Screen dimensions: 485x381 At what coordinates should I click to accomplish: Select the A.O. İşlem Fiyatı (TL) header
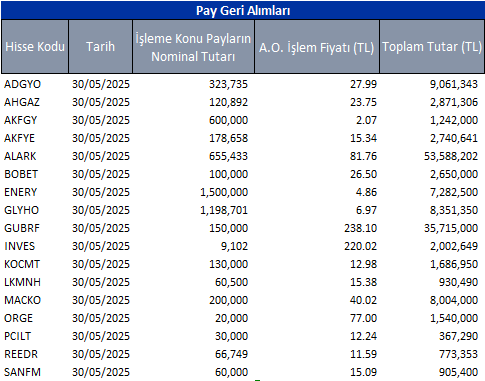click(x=317, y=47)
